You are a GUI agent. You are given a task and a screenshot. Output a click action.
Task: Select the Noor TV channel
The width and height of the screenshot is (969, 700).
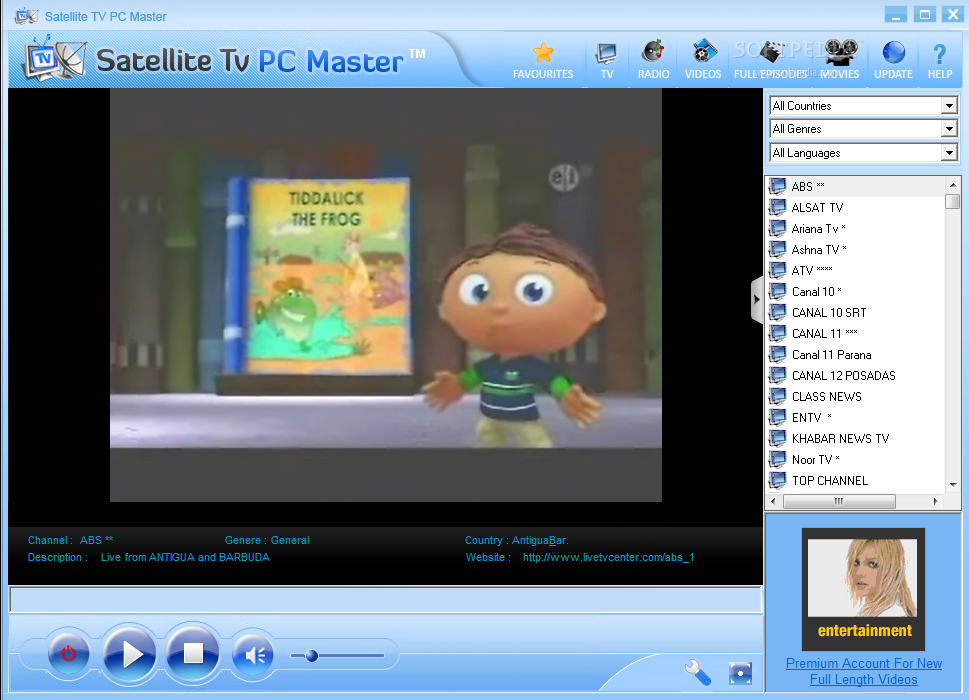(x=856, y=460)
